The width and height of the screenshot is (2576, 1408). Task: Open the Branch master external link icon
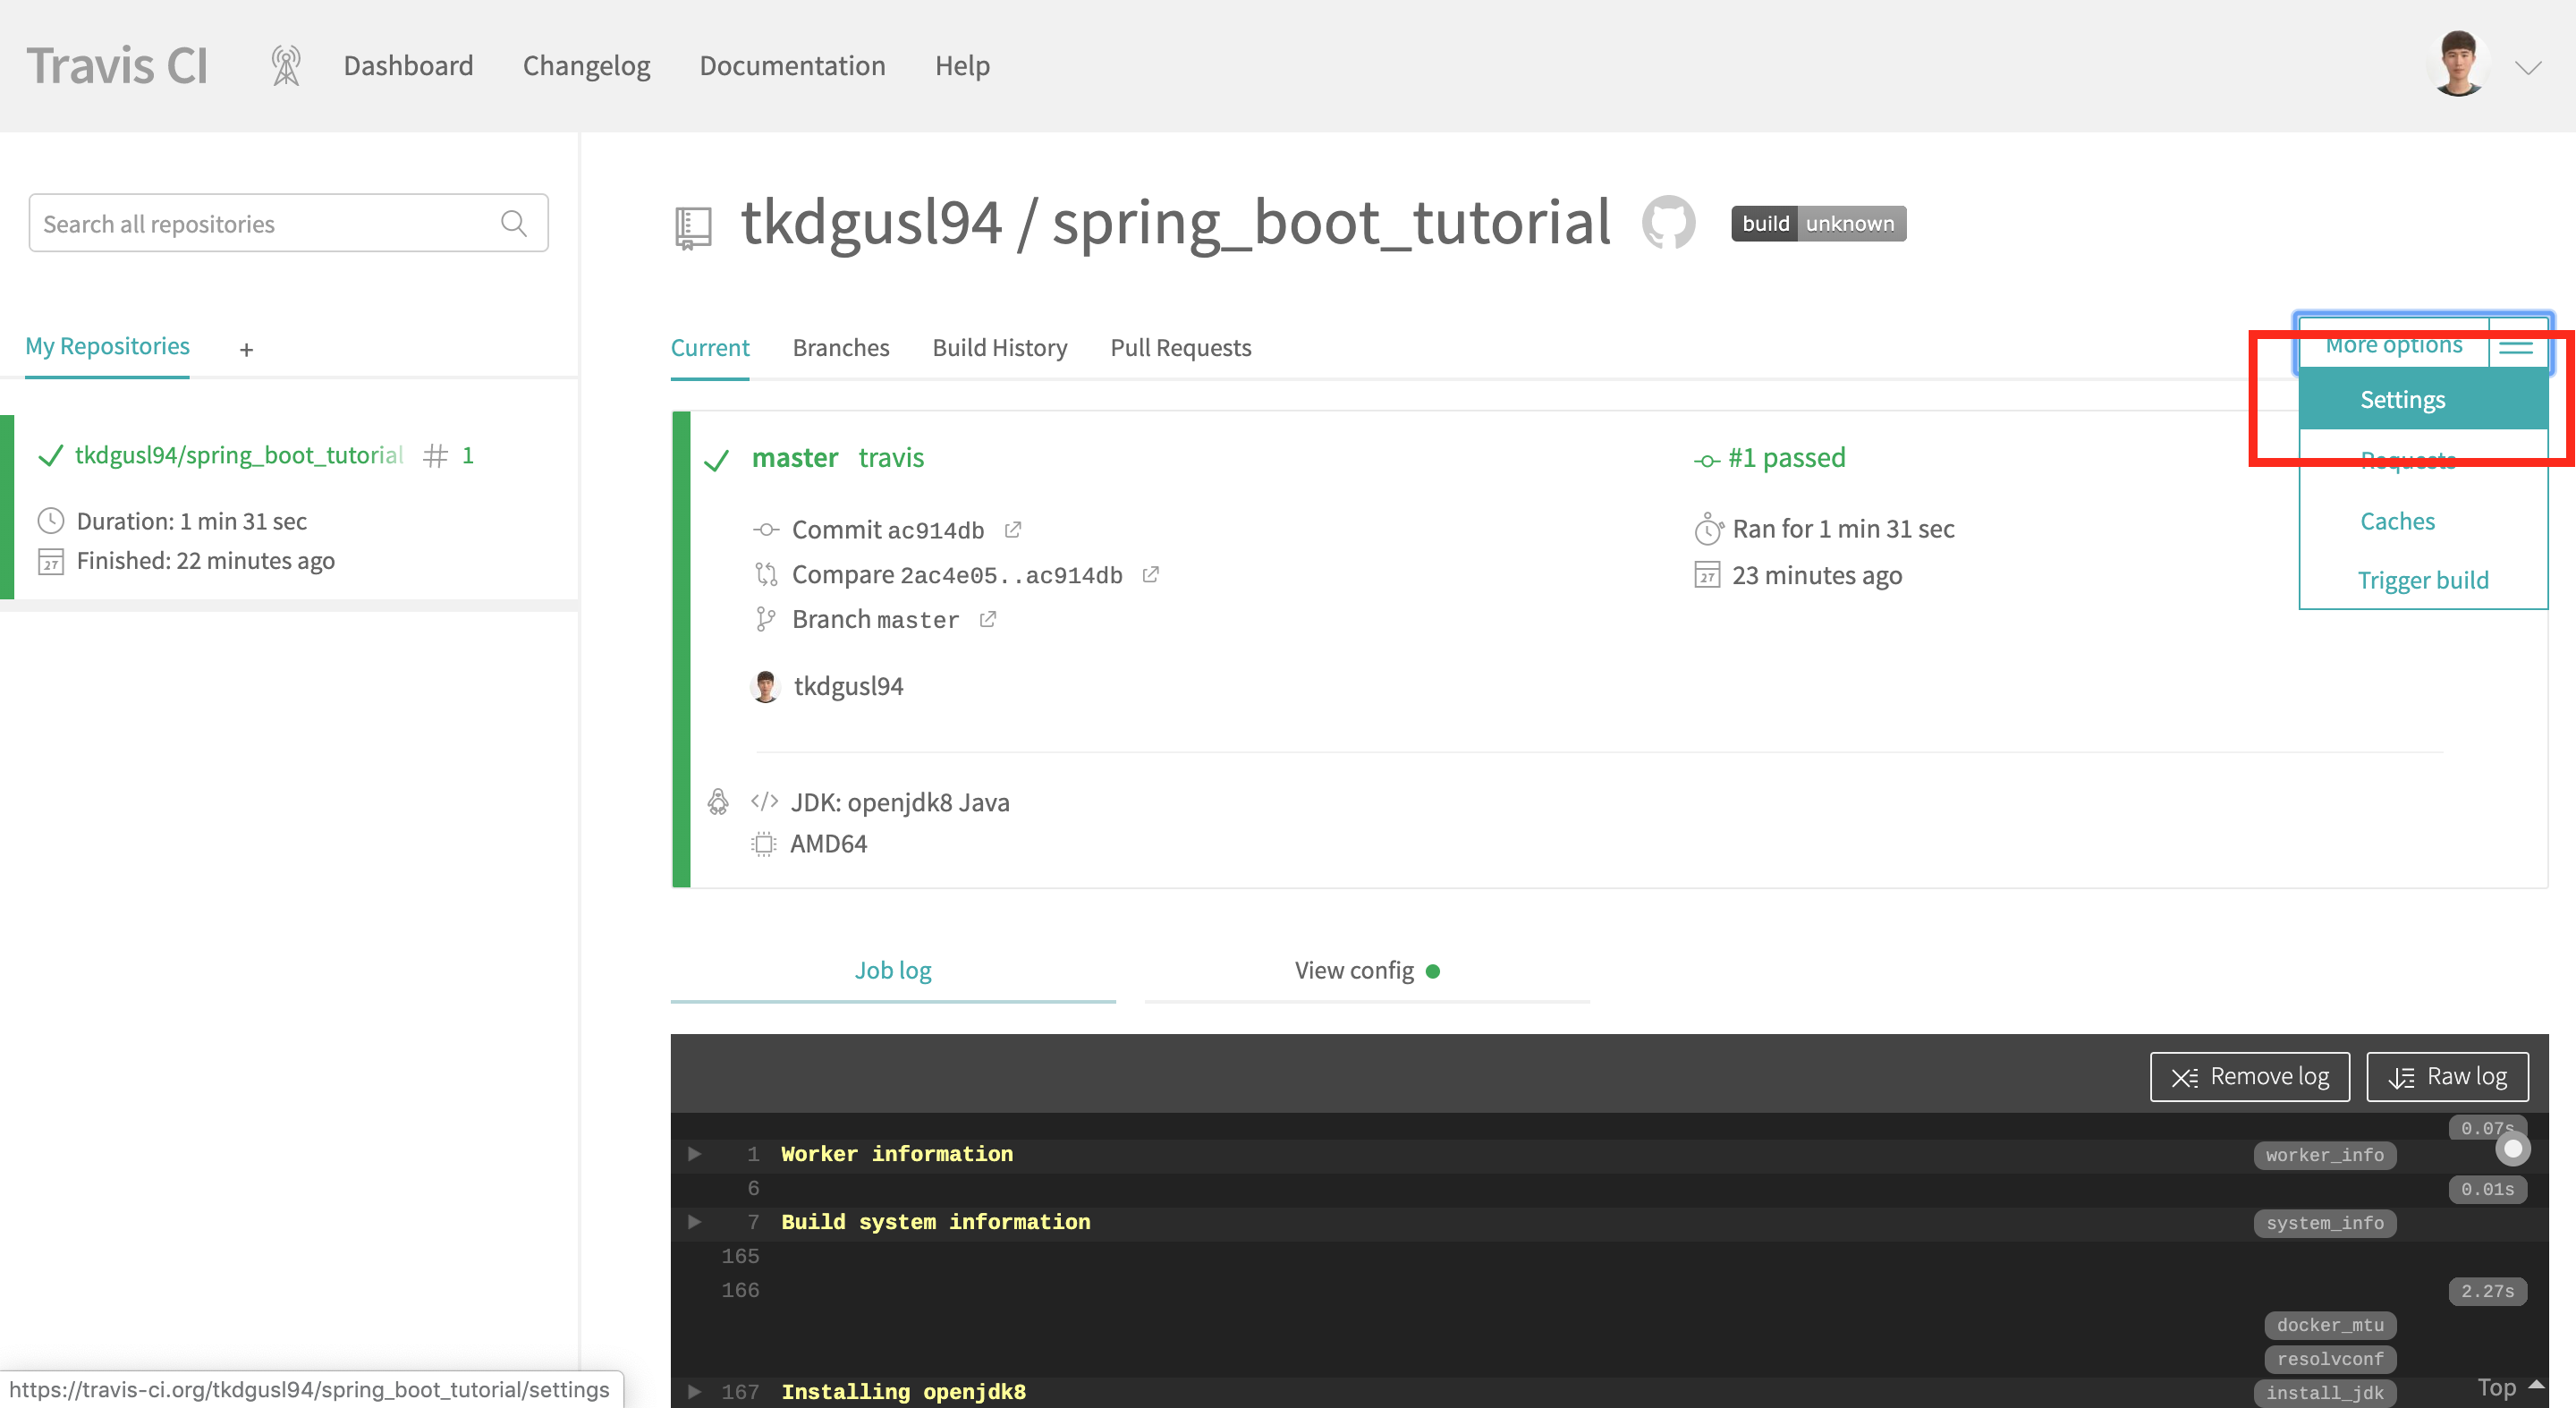pos(988,619)
